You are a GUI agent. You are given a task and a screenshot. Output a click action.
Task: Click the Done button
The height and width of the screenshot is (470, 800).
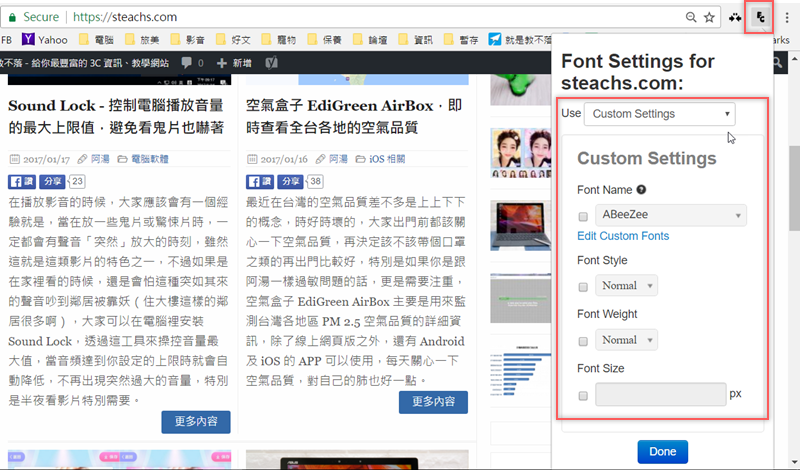coord(662,452)
